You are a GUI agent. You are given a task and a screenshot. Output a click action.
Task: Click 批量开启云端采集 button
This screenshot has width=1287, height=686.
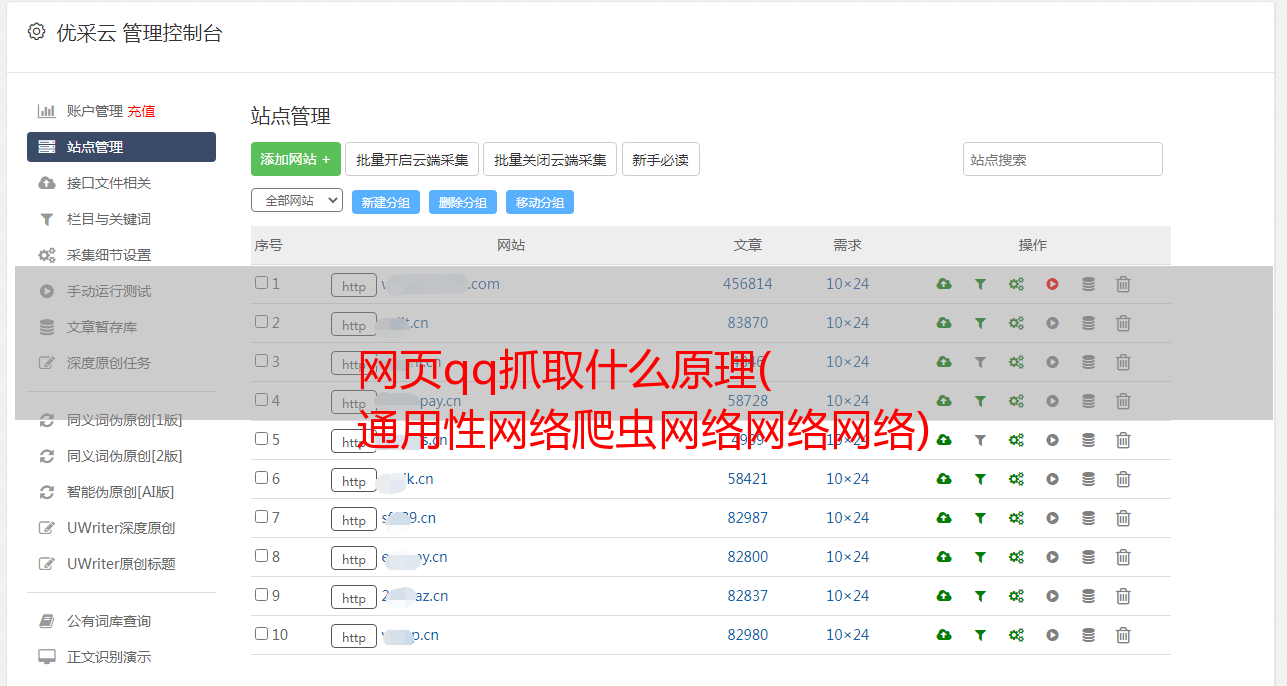pyautogui.click(x=412, y=159)
